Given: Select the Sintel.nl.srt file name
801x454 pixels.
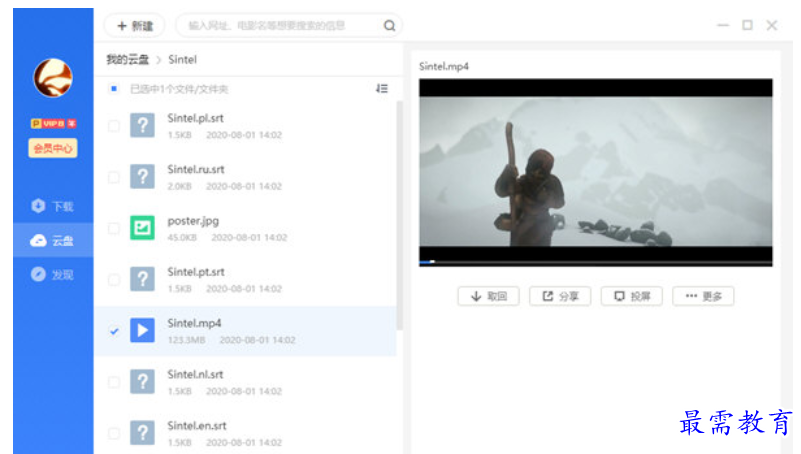Looking at the screenshot, I should pos(196,374).
